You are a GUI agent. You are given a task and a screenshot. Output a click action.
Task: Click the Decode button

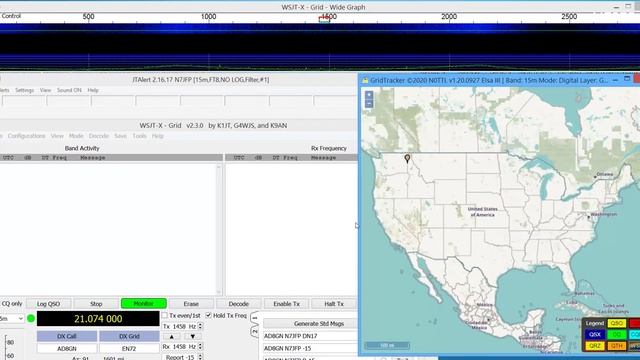[x=239, y=304]
